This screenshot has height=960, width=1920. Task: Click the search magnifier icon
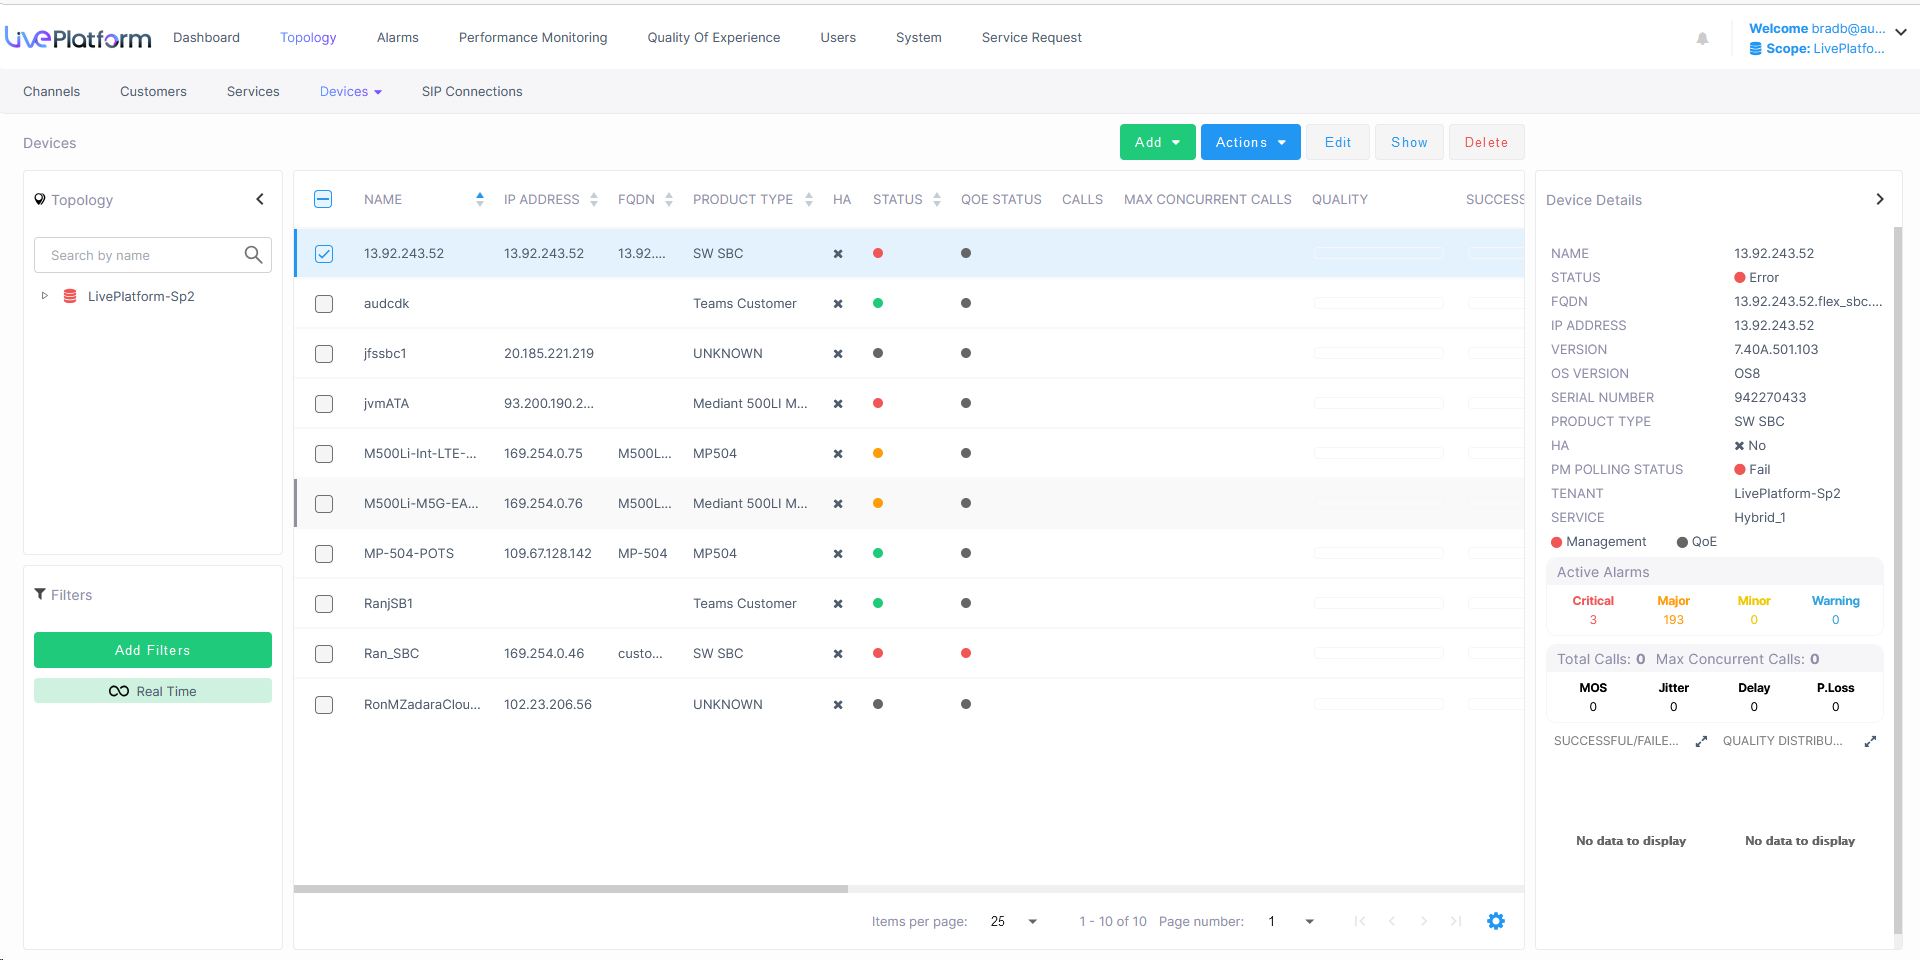coord(253,255)
